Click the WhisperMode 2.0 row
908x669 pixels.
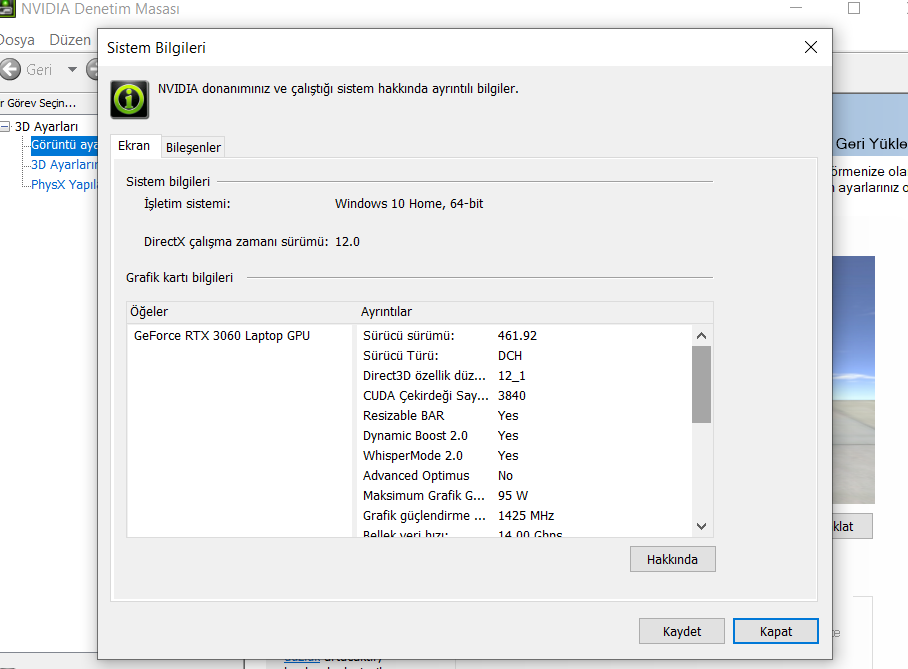[526, 455]
